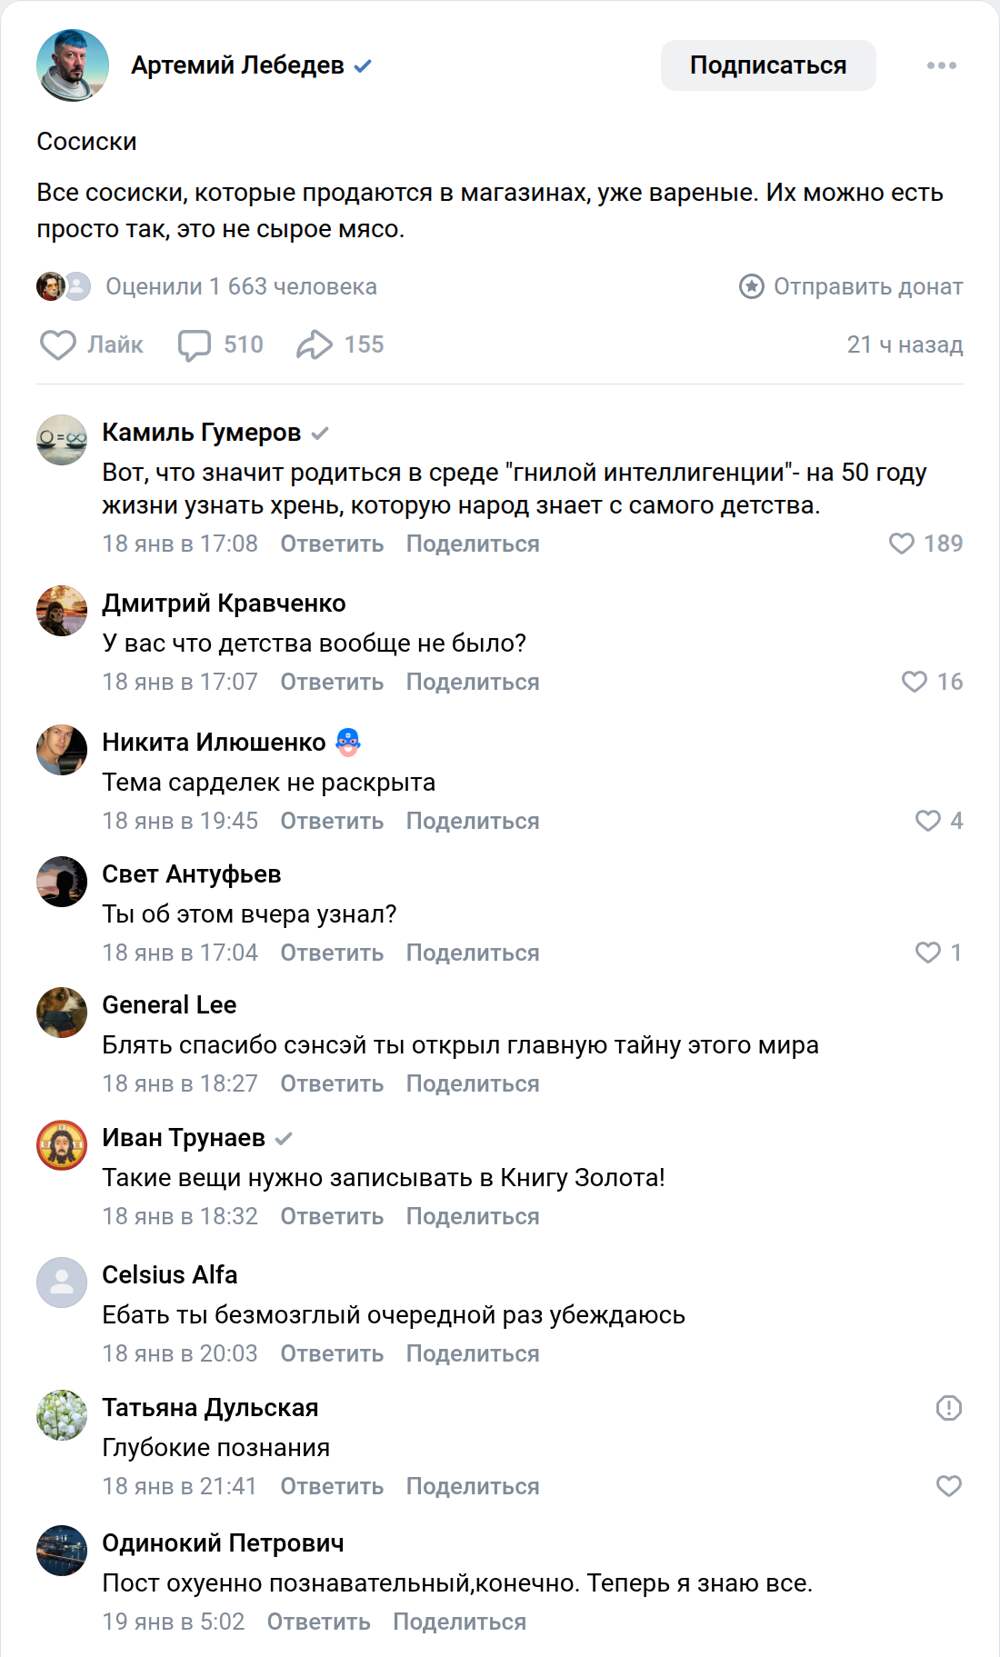
Task: Like Свет Антуфьев's comment heart
Action: 928,953
